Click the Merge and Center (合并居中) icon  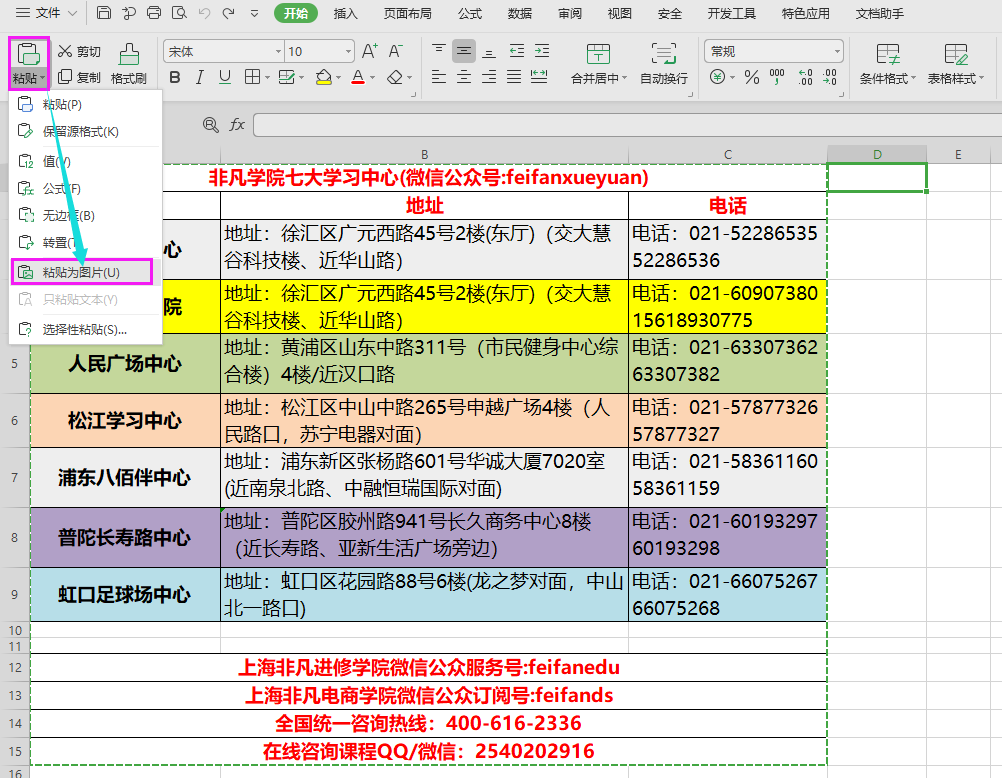(598, 54)
